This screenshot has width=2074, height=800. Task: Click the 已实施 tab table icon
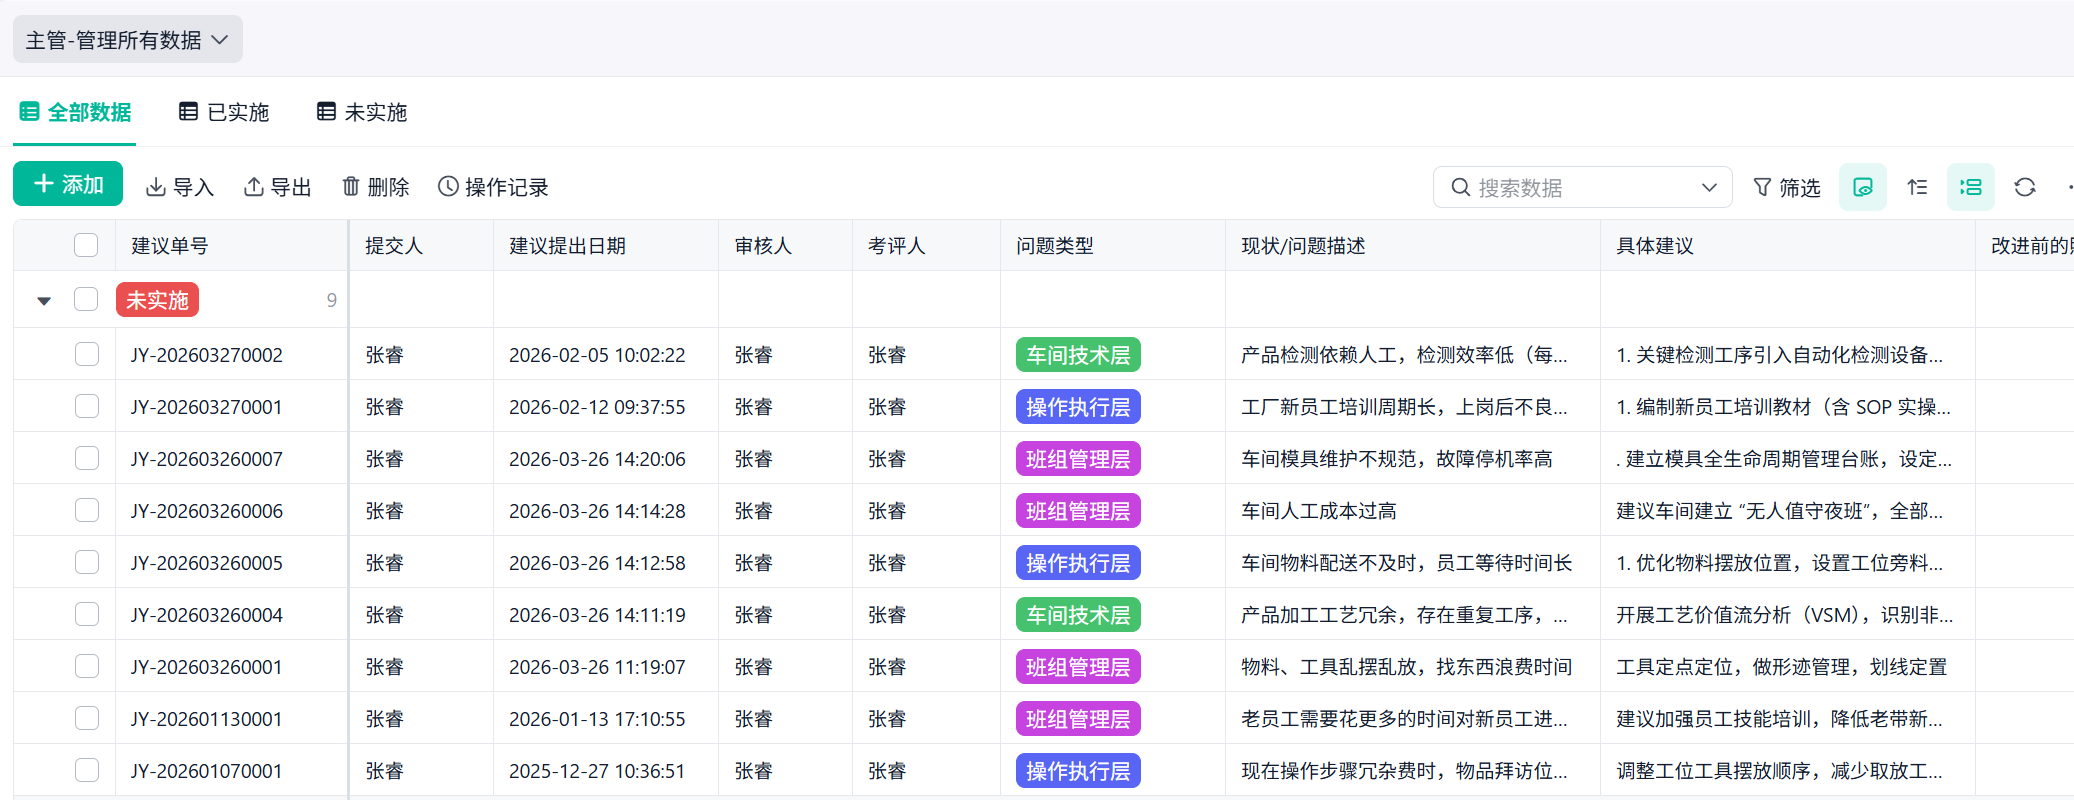coord(188,112)
